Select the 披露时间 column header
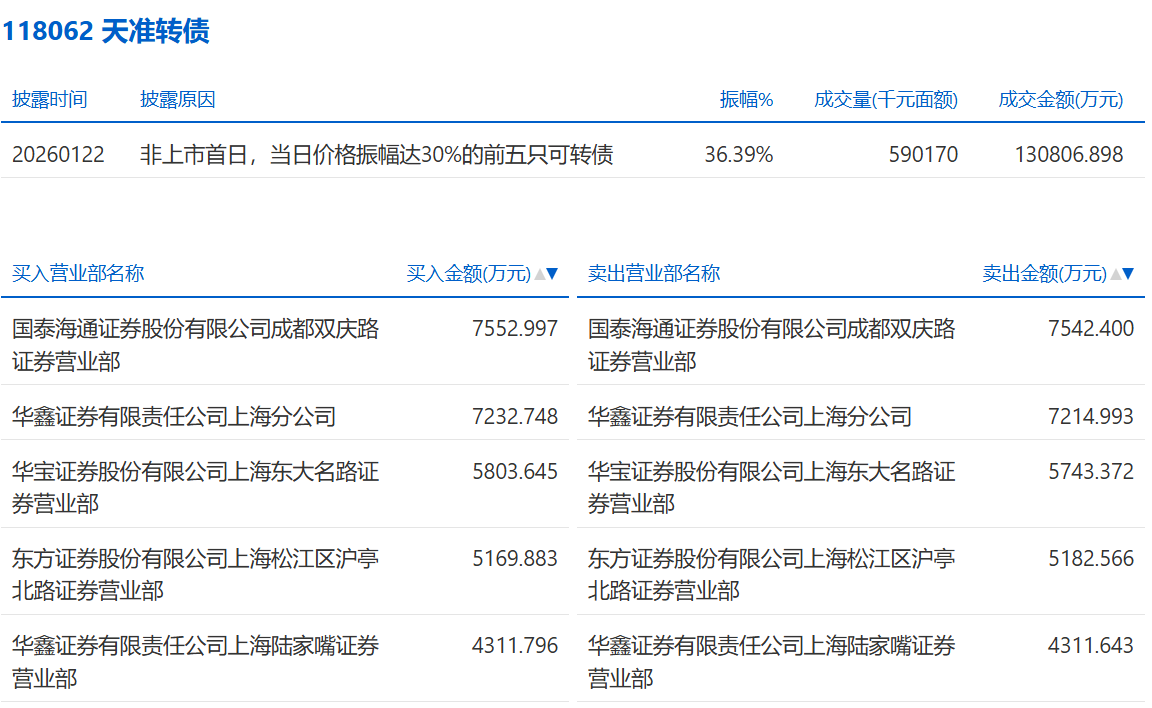 (49, 100)
